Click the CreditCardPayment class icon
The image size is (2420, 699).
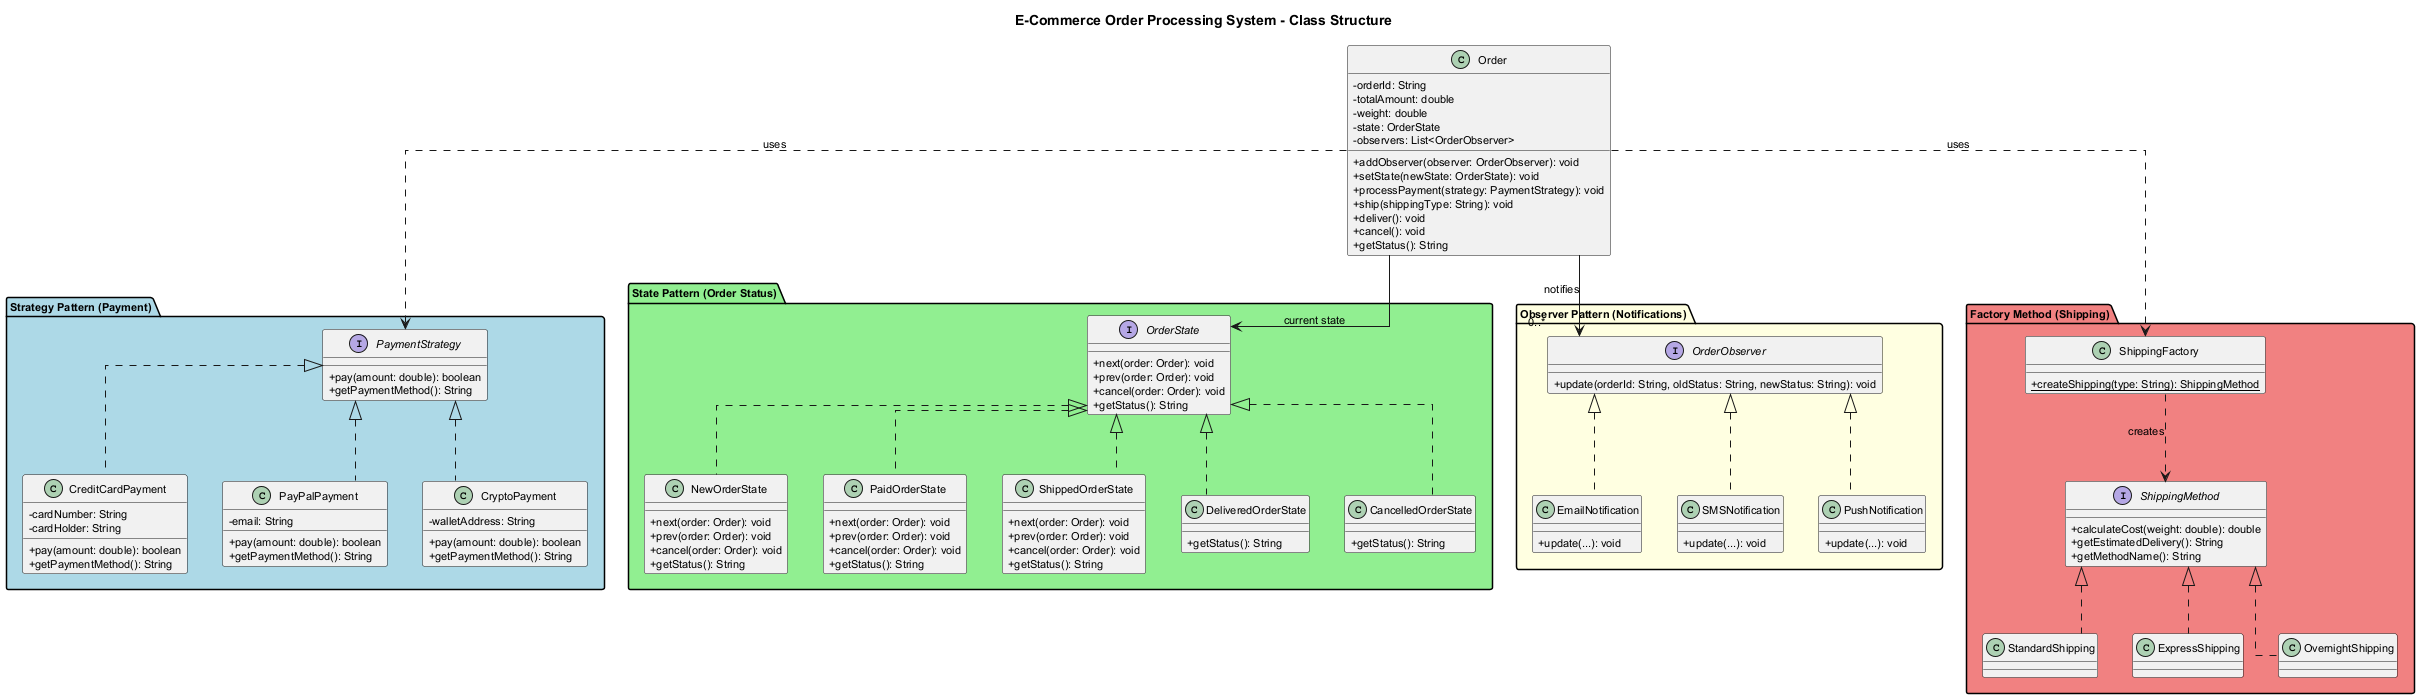52,489
